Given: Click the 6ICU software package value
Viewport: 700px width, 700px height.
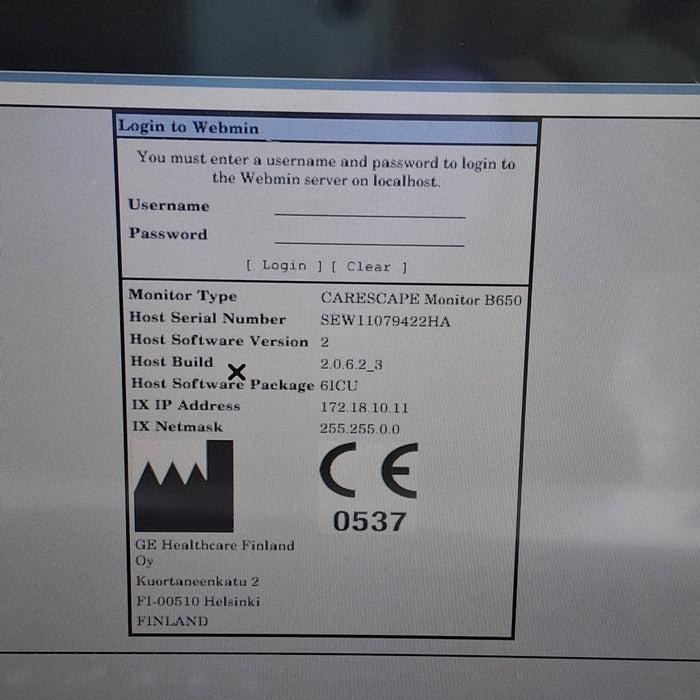Looking at the screenshot, I should (339, 385).
